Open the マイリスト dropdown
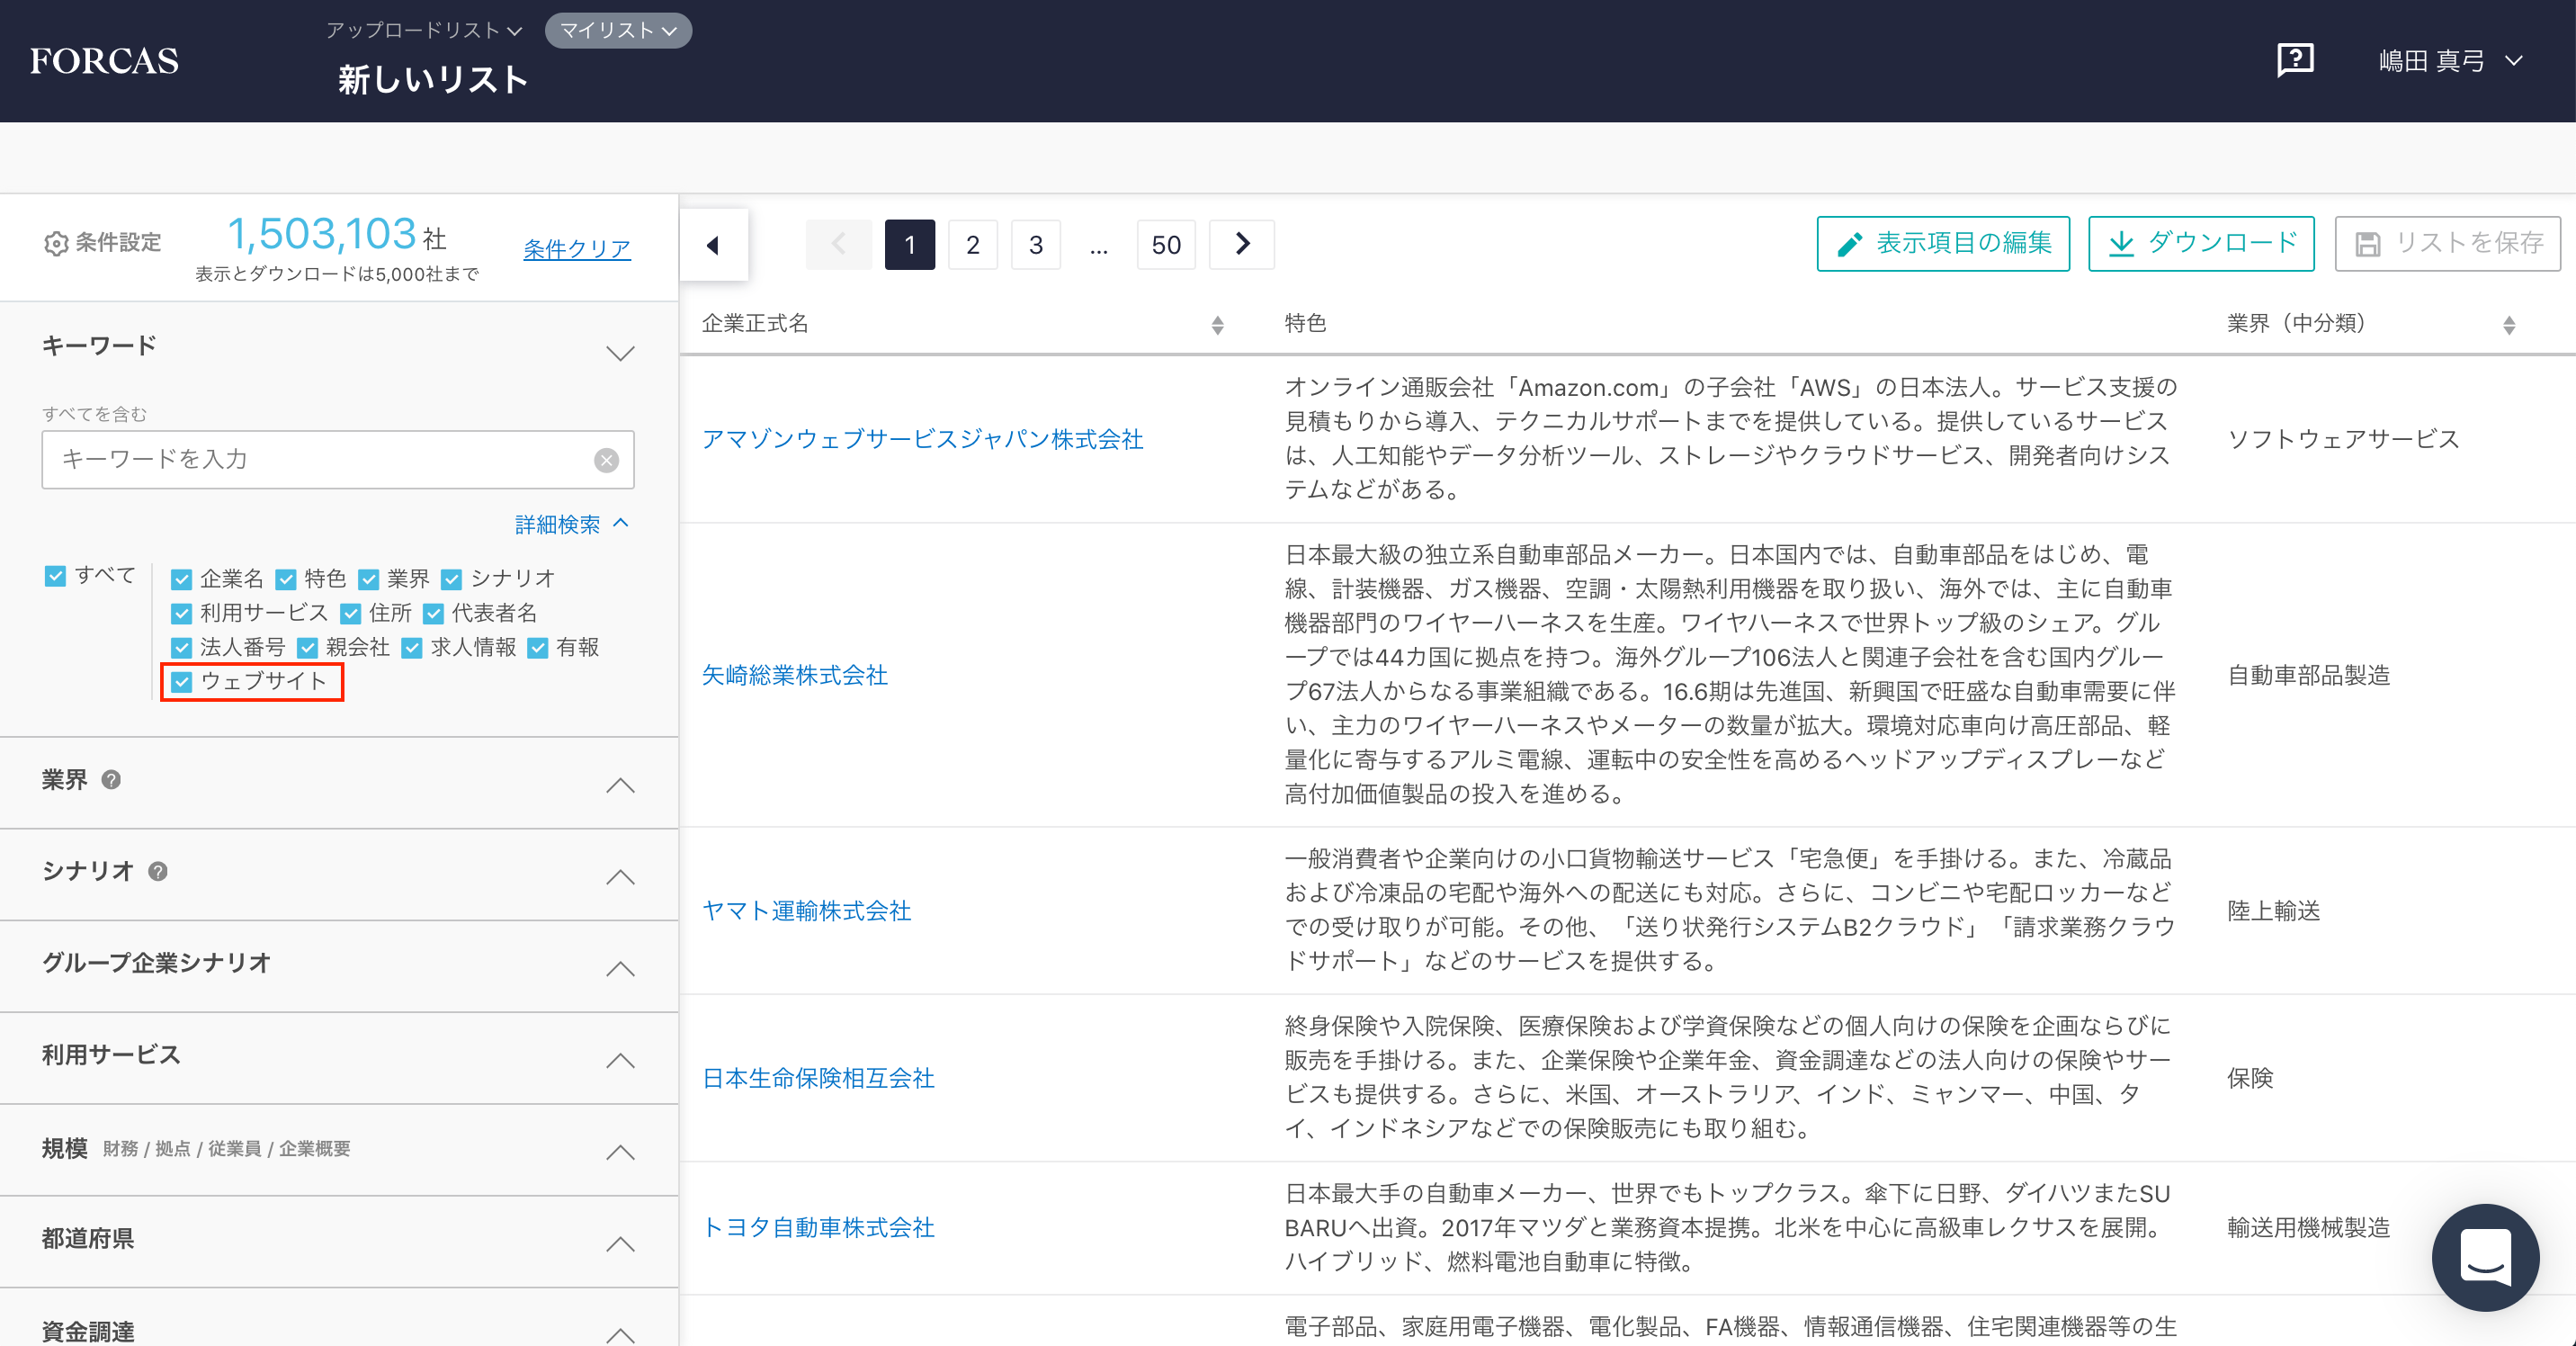Screen dimensions: 2576x1346 (x=618, y=31)
